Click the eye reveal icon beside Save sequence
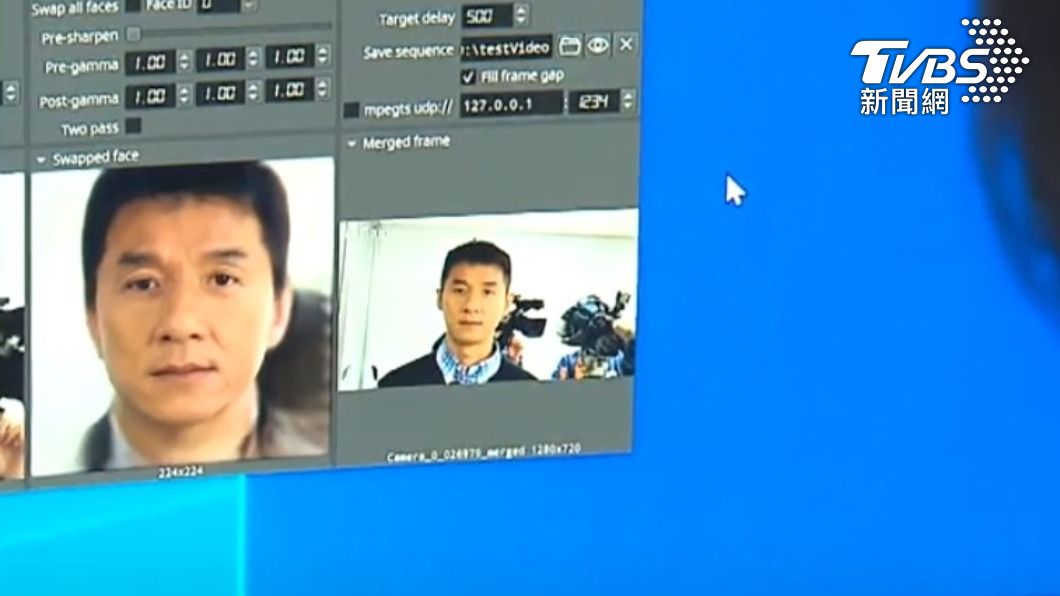The height and width of the screenshot is (596, 1060). (x=598, y=45)
